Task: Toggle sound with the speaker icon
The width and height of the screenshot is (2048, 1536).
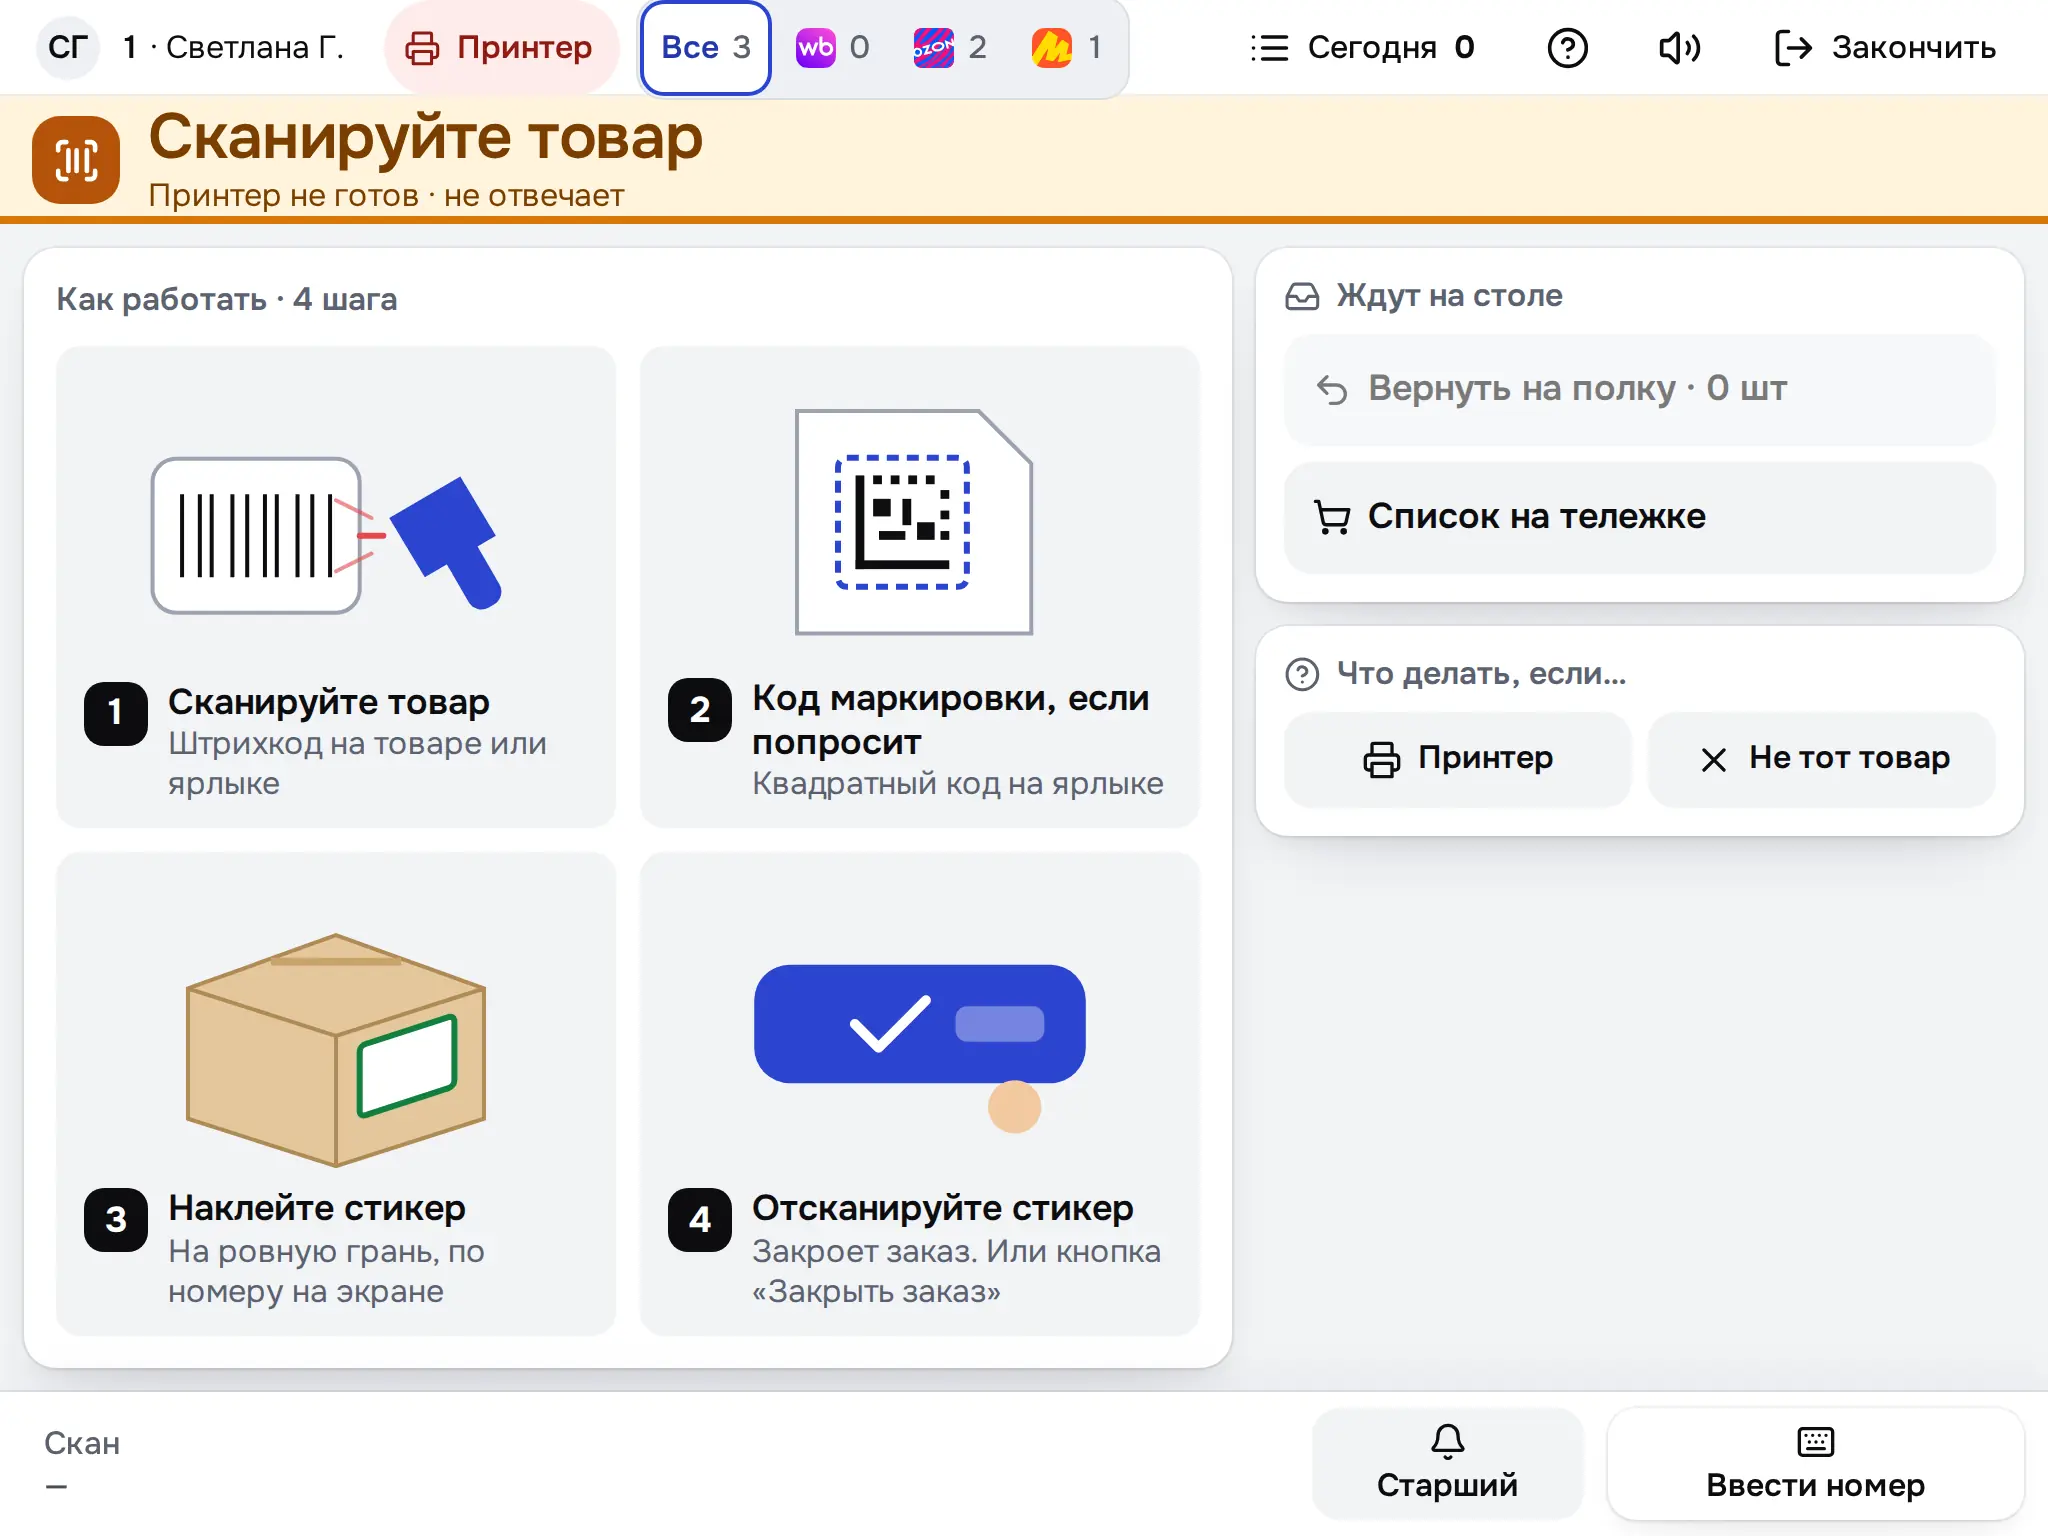Action: click(1679, 47)
